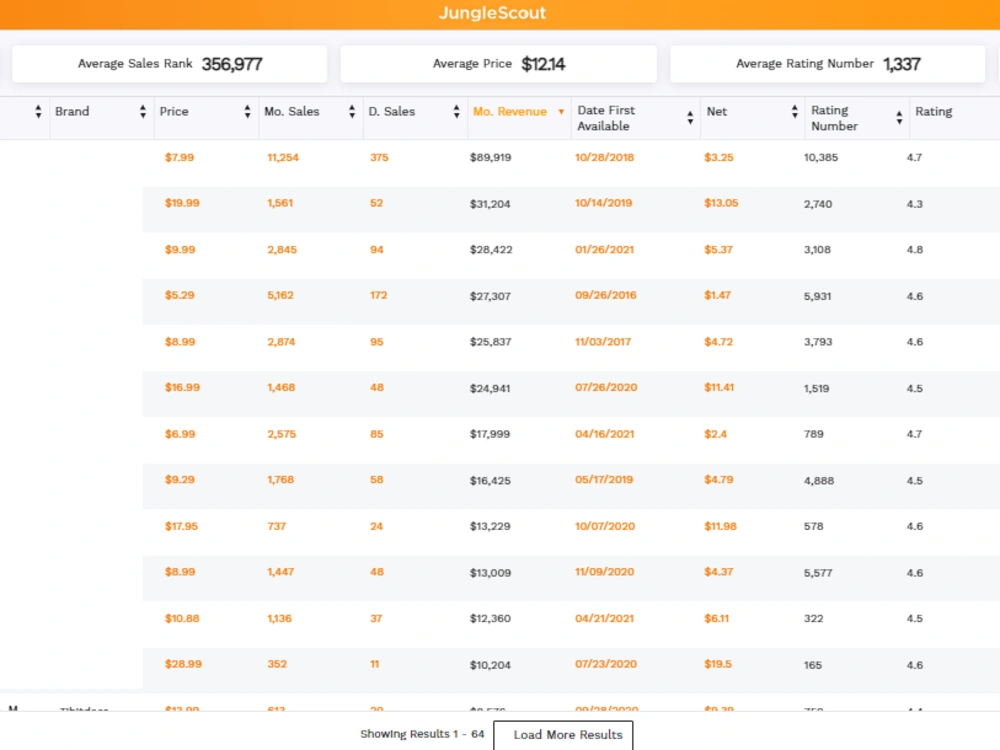1000x750 pixels.
Task: Click the 11,254 monthly sales value
Action: [283, 158]
